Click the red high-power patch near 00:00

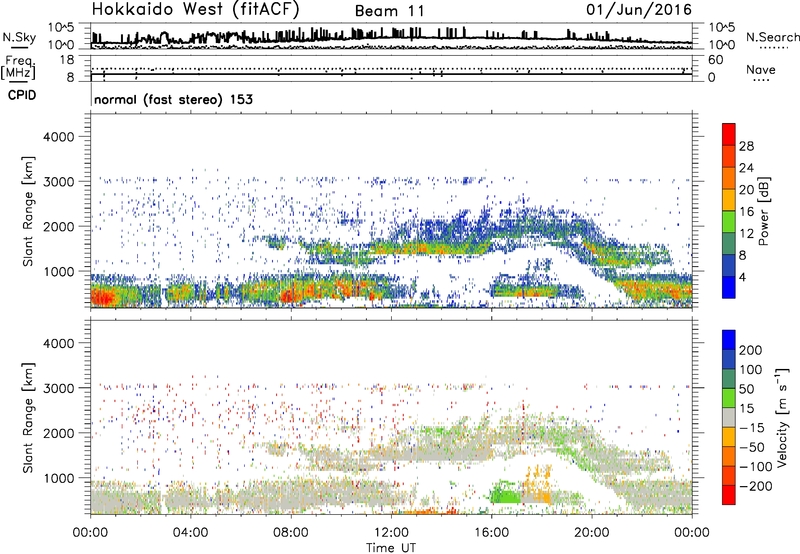102,296
